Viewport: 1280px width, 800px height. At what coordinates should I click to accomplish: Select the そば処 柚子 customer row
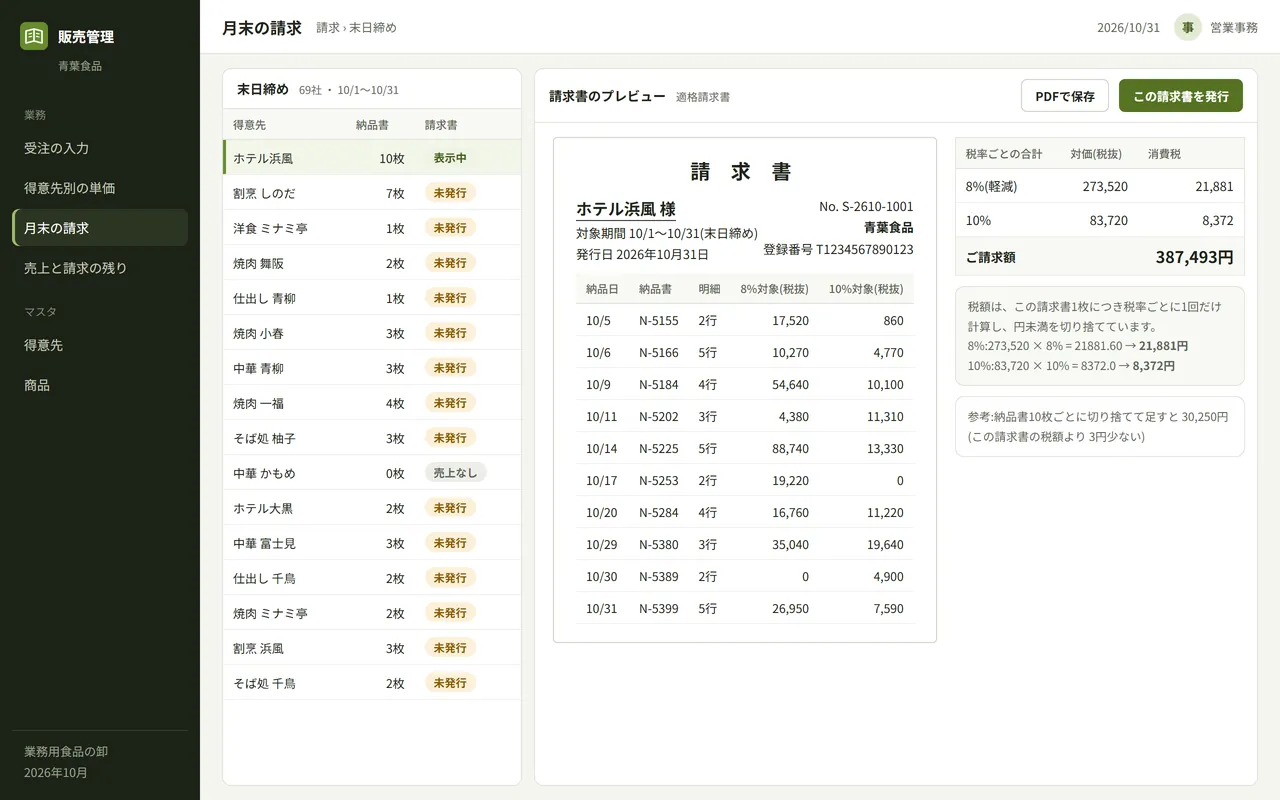(x=372, y=438)
